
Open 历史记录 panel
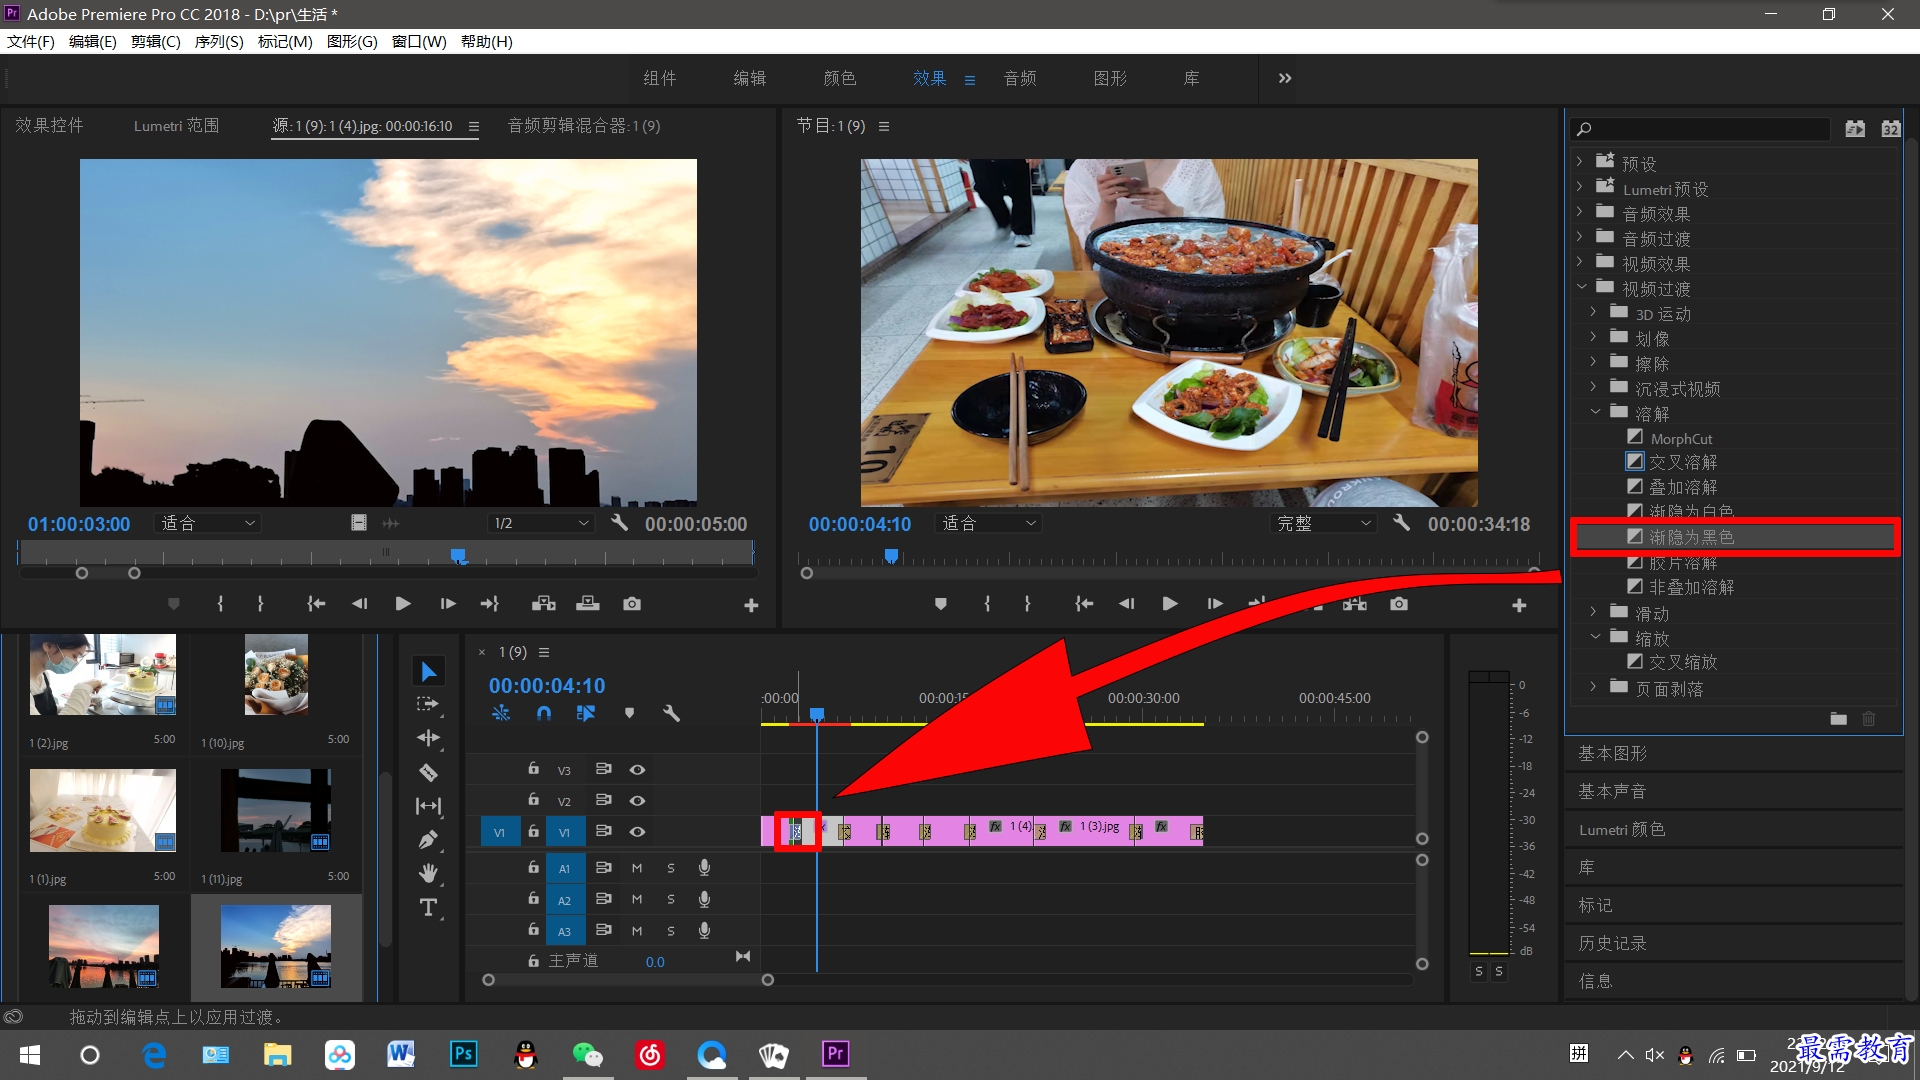tap(1612, 943)
